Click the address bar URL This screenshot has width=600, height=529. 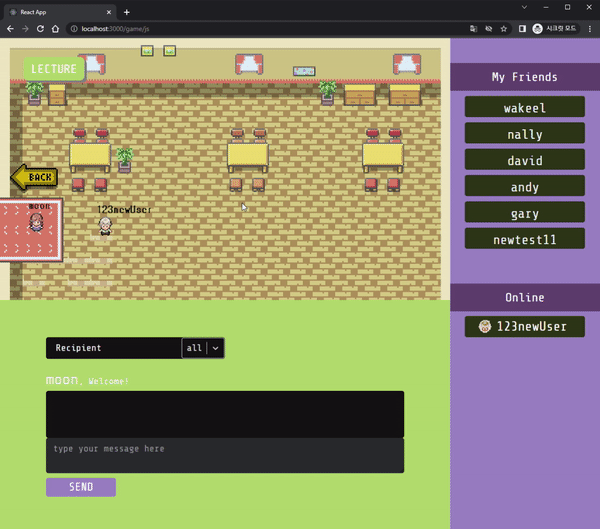point(115,29)
